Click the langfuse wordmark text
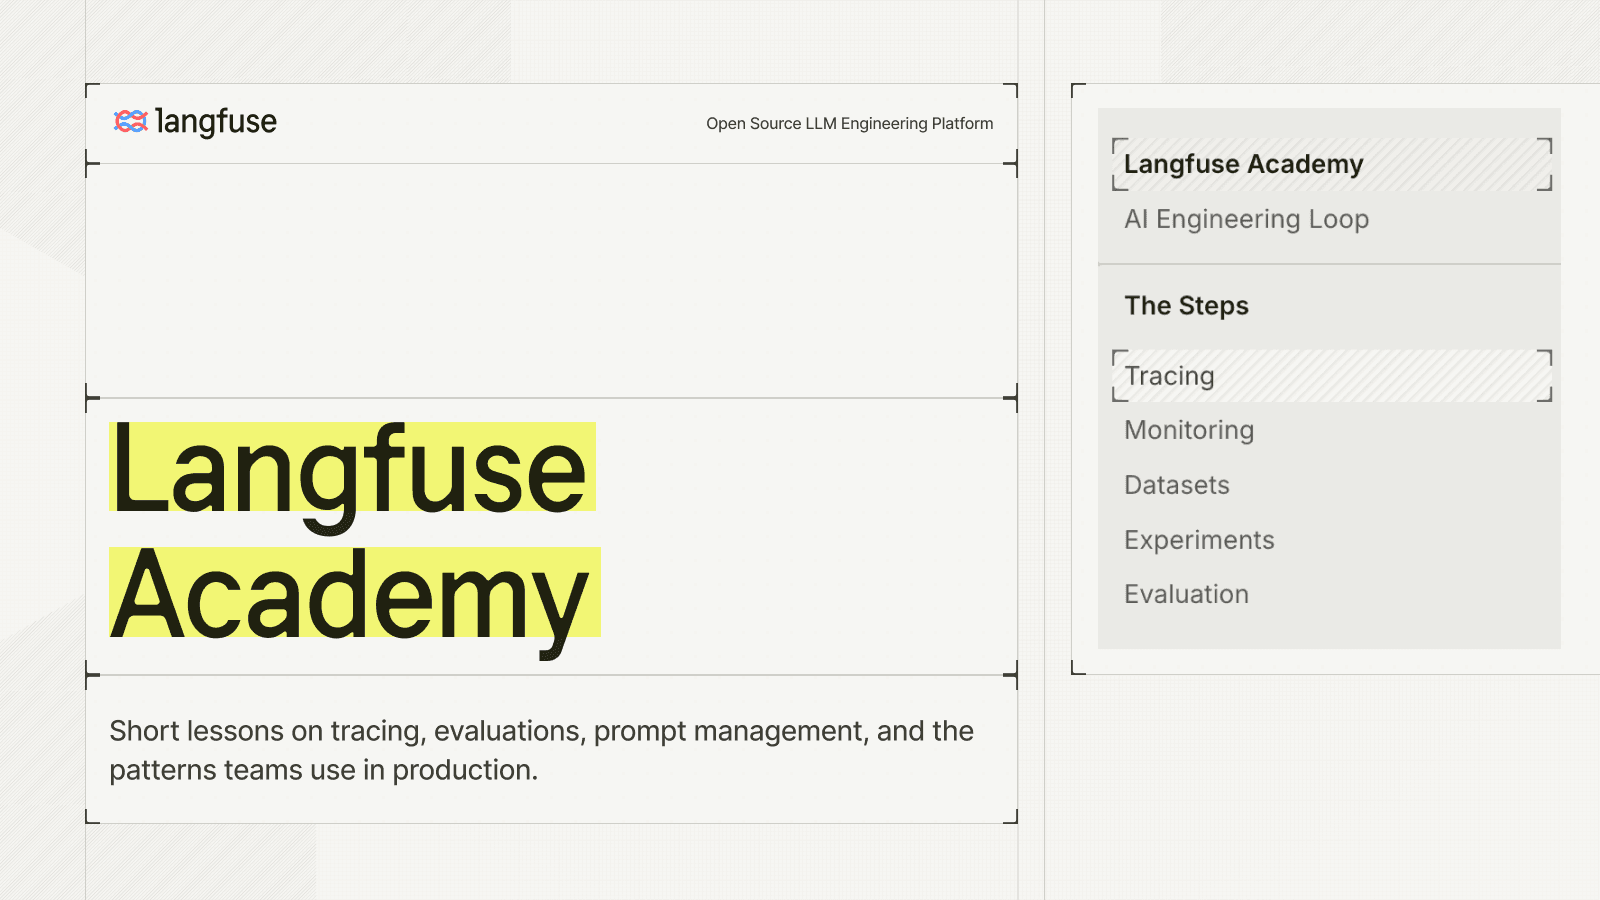The width and height of the screenshot is (1600, 900). point(216,122)
